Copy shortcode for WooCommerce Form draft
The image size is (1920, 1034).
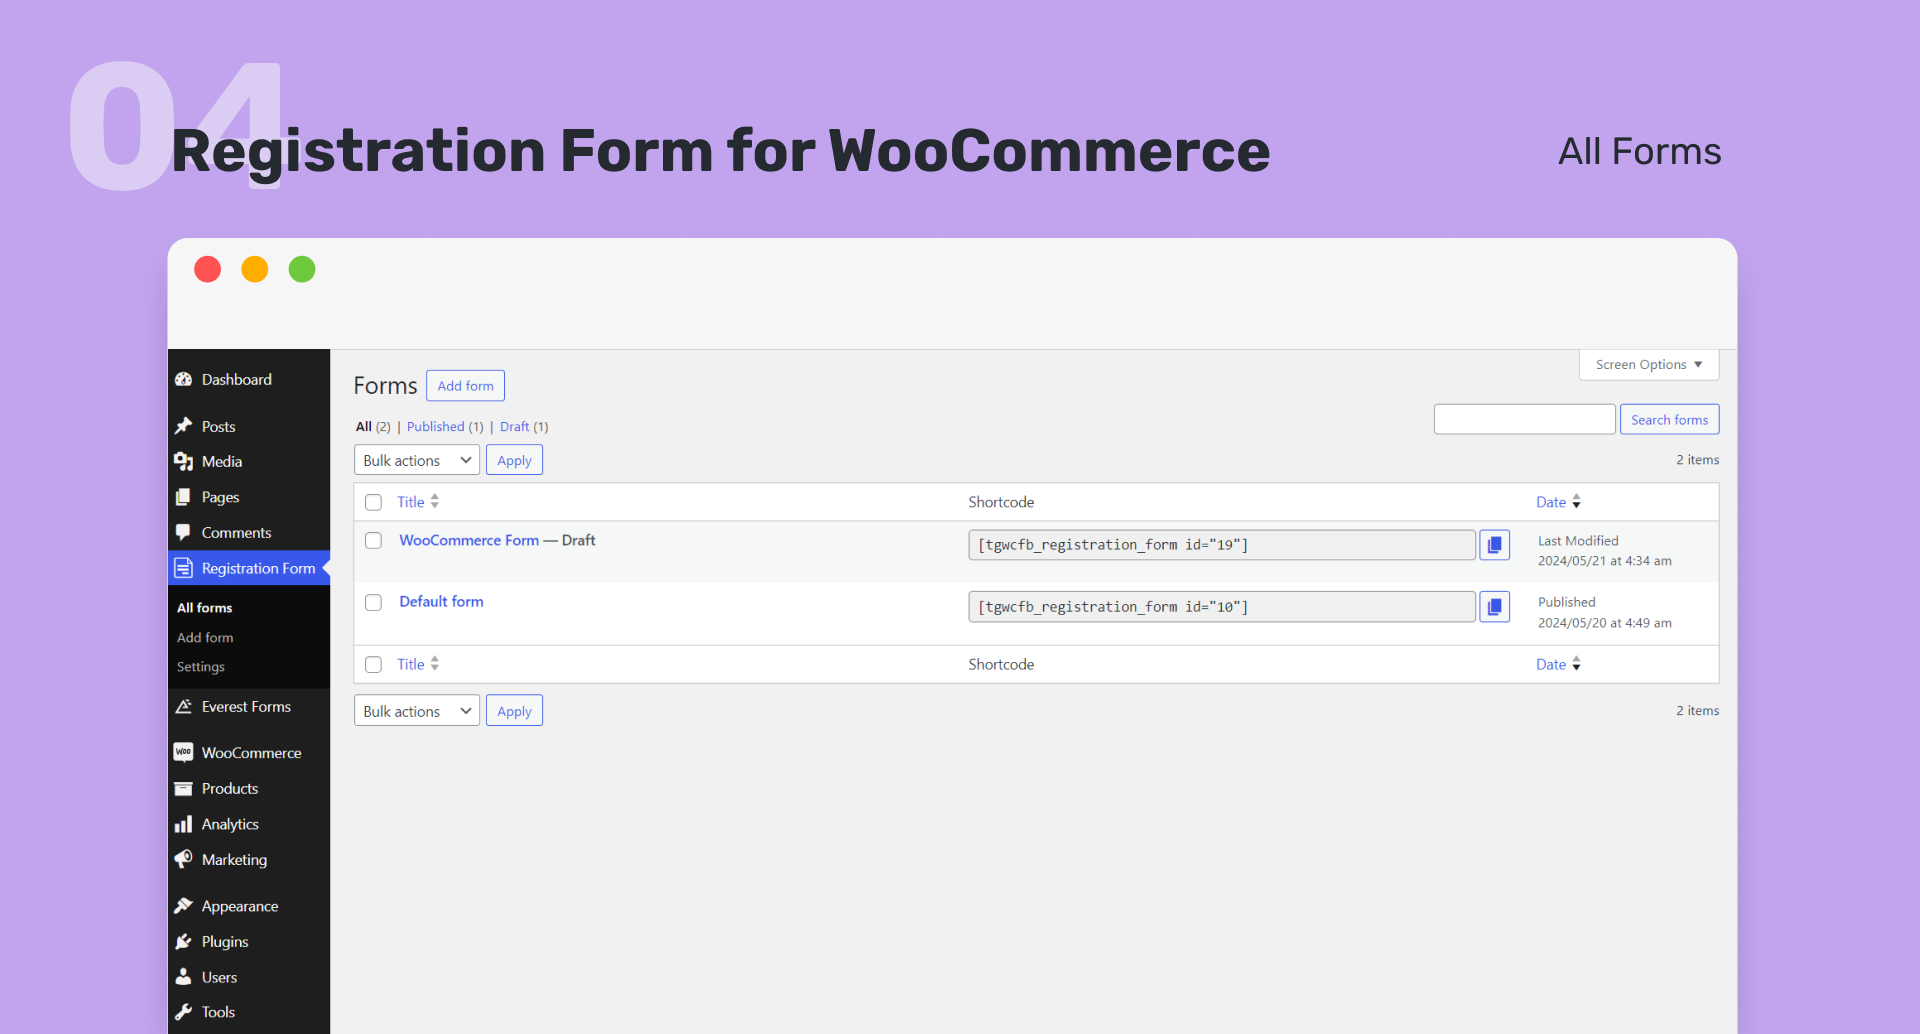tap(1494, 545)
